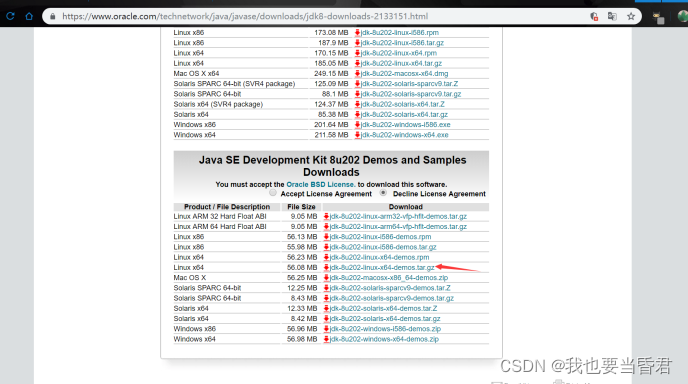
Task: Download jdk-8u202-windows-x64-demos.zip
Action: [384, 339]
